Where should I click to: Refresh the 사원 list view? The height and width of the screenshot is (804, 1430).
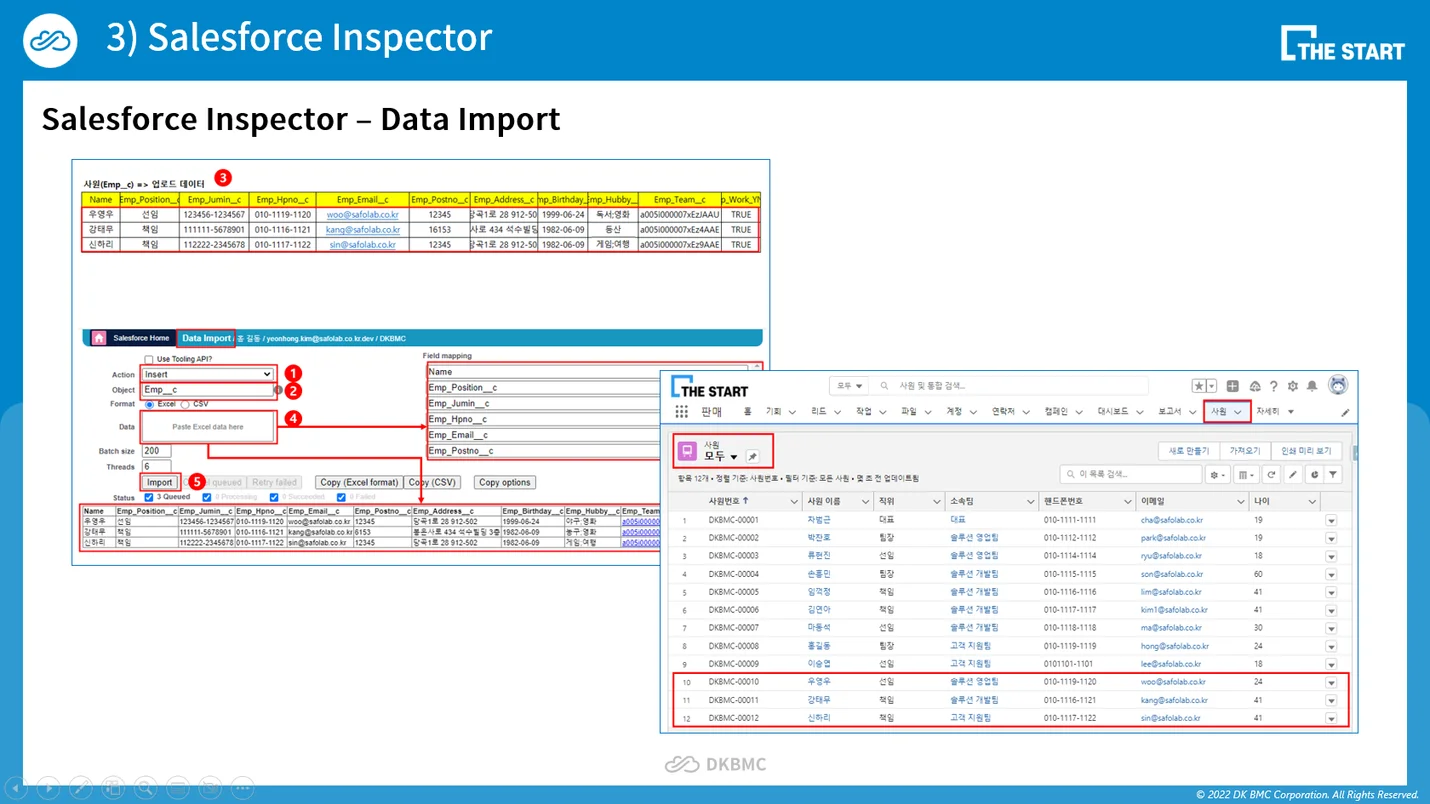pos(1271,474)
